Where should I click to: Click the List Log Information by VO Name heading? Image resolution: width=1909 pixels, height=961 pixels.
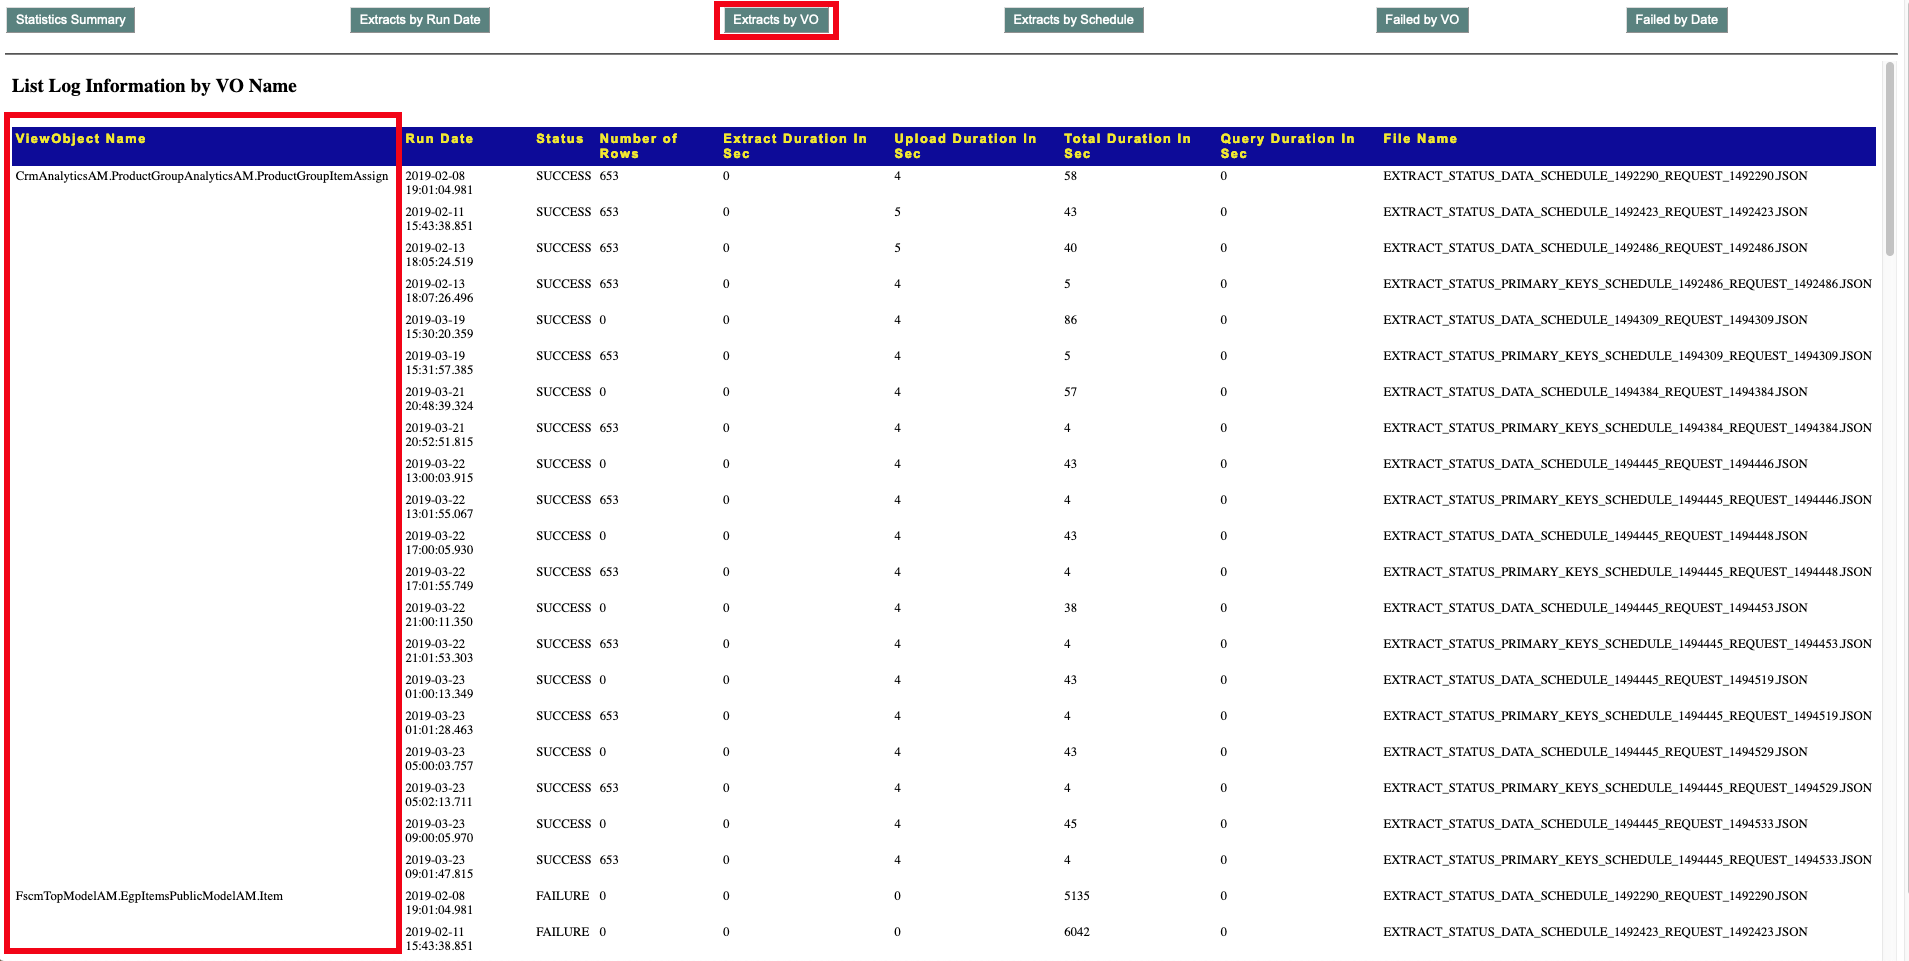pos(154,86)
